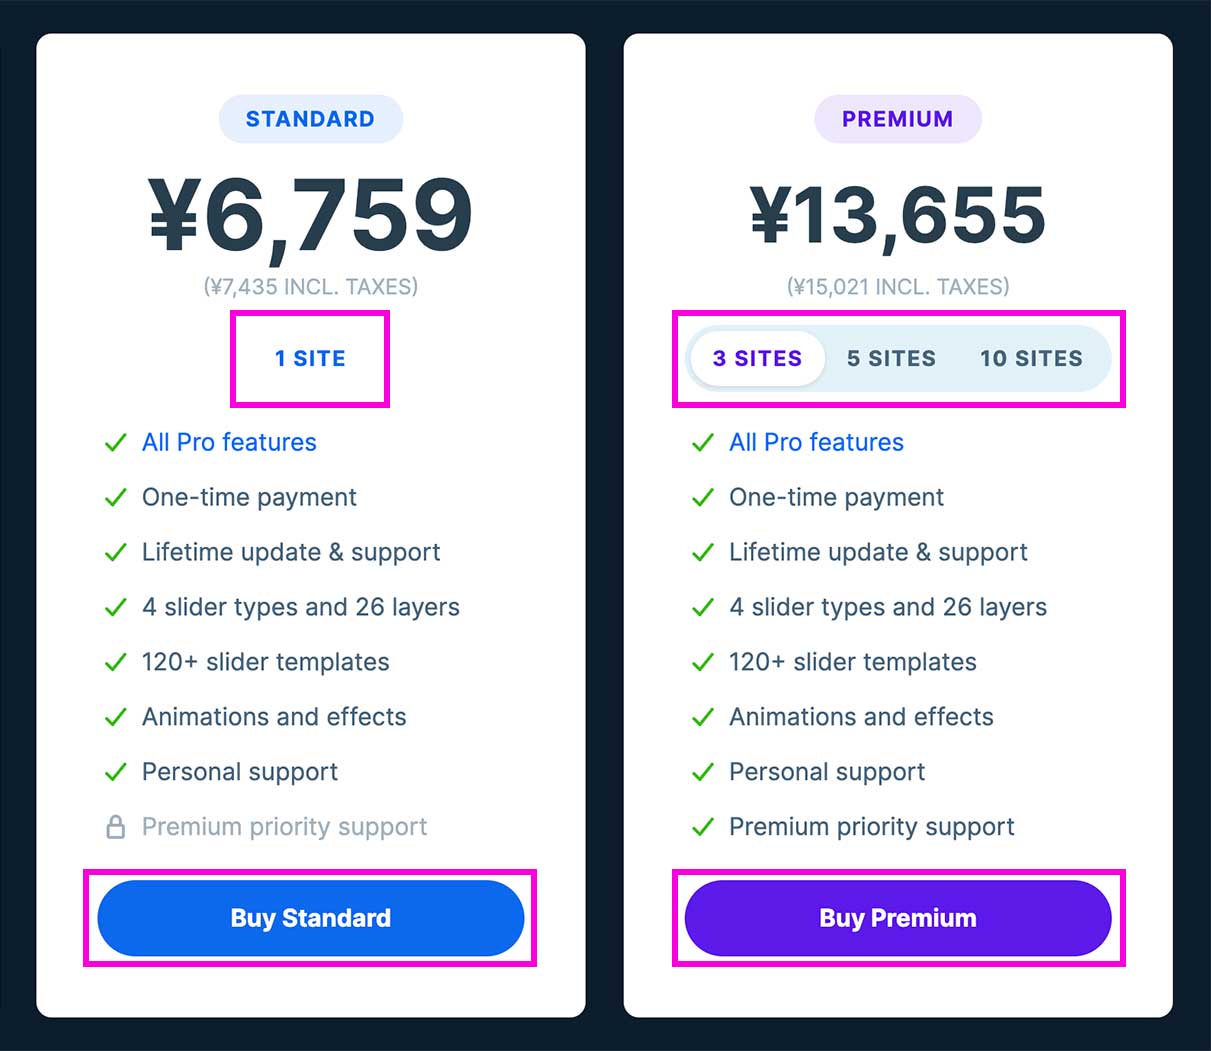Click the Standard 120+ slider templates checkmark
Screen dimensions: 1211x1051
click(116, 662)
